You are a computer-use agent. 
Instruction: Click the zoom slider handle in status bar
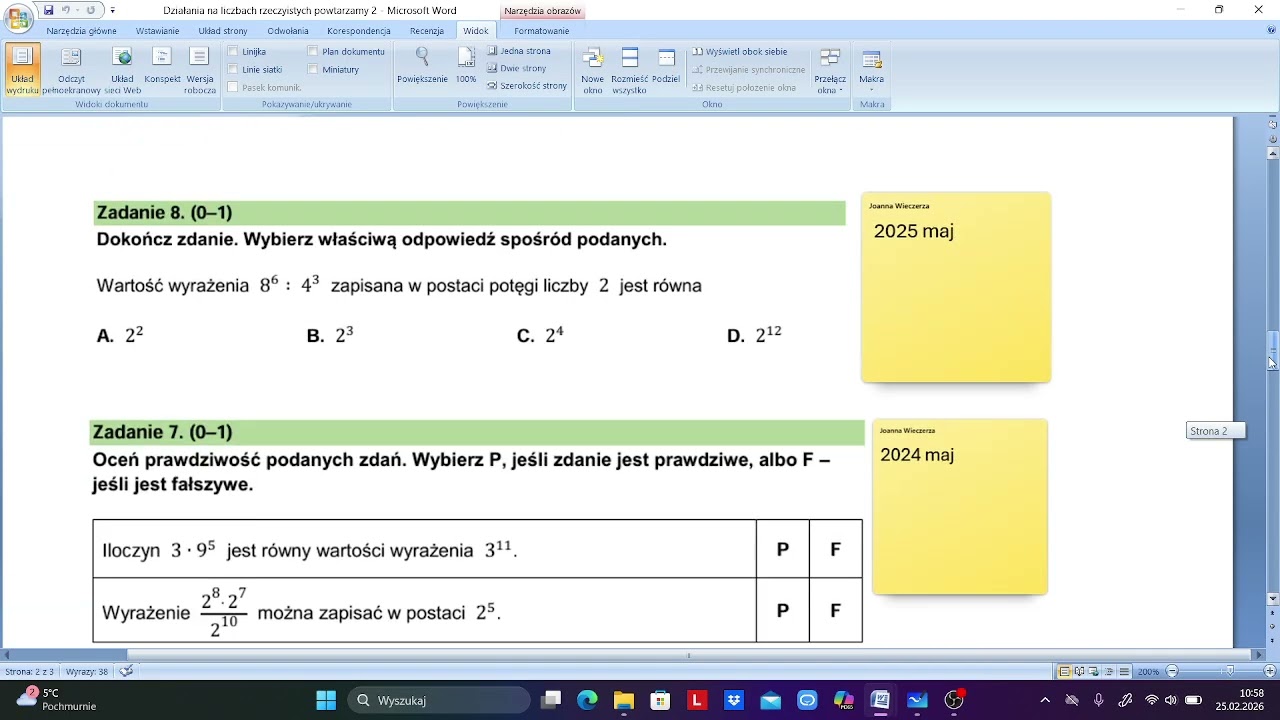coord(1230,672)
